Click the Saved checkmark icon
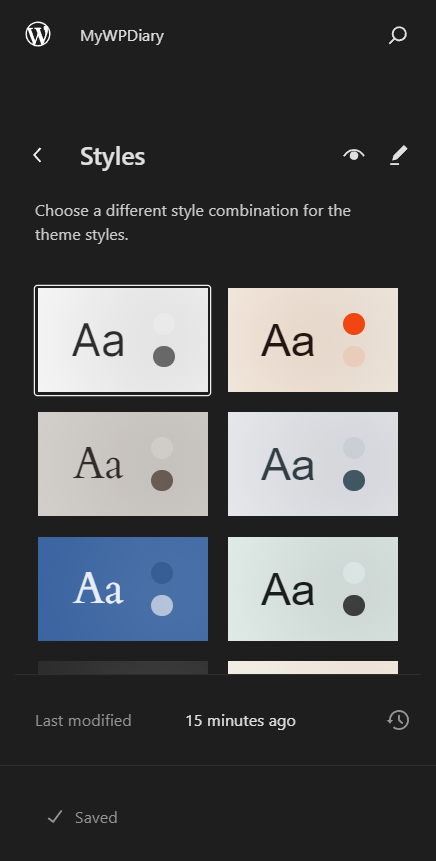The width and height of the screenshot is (436, 861). click(x=55, y=817)
